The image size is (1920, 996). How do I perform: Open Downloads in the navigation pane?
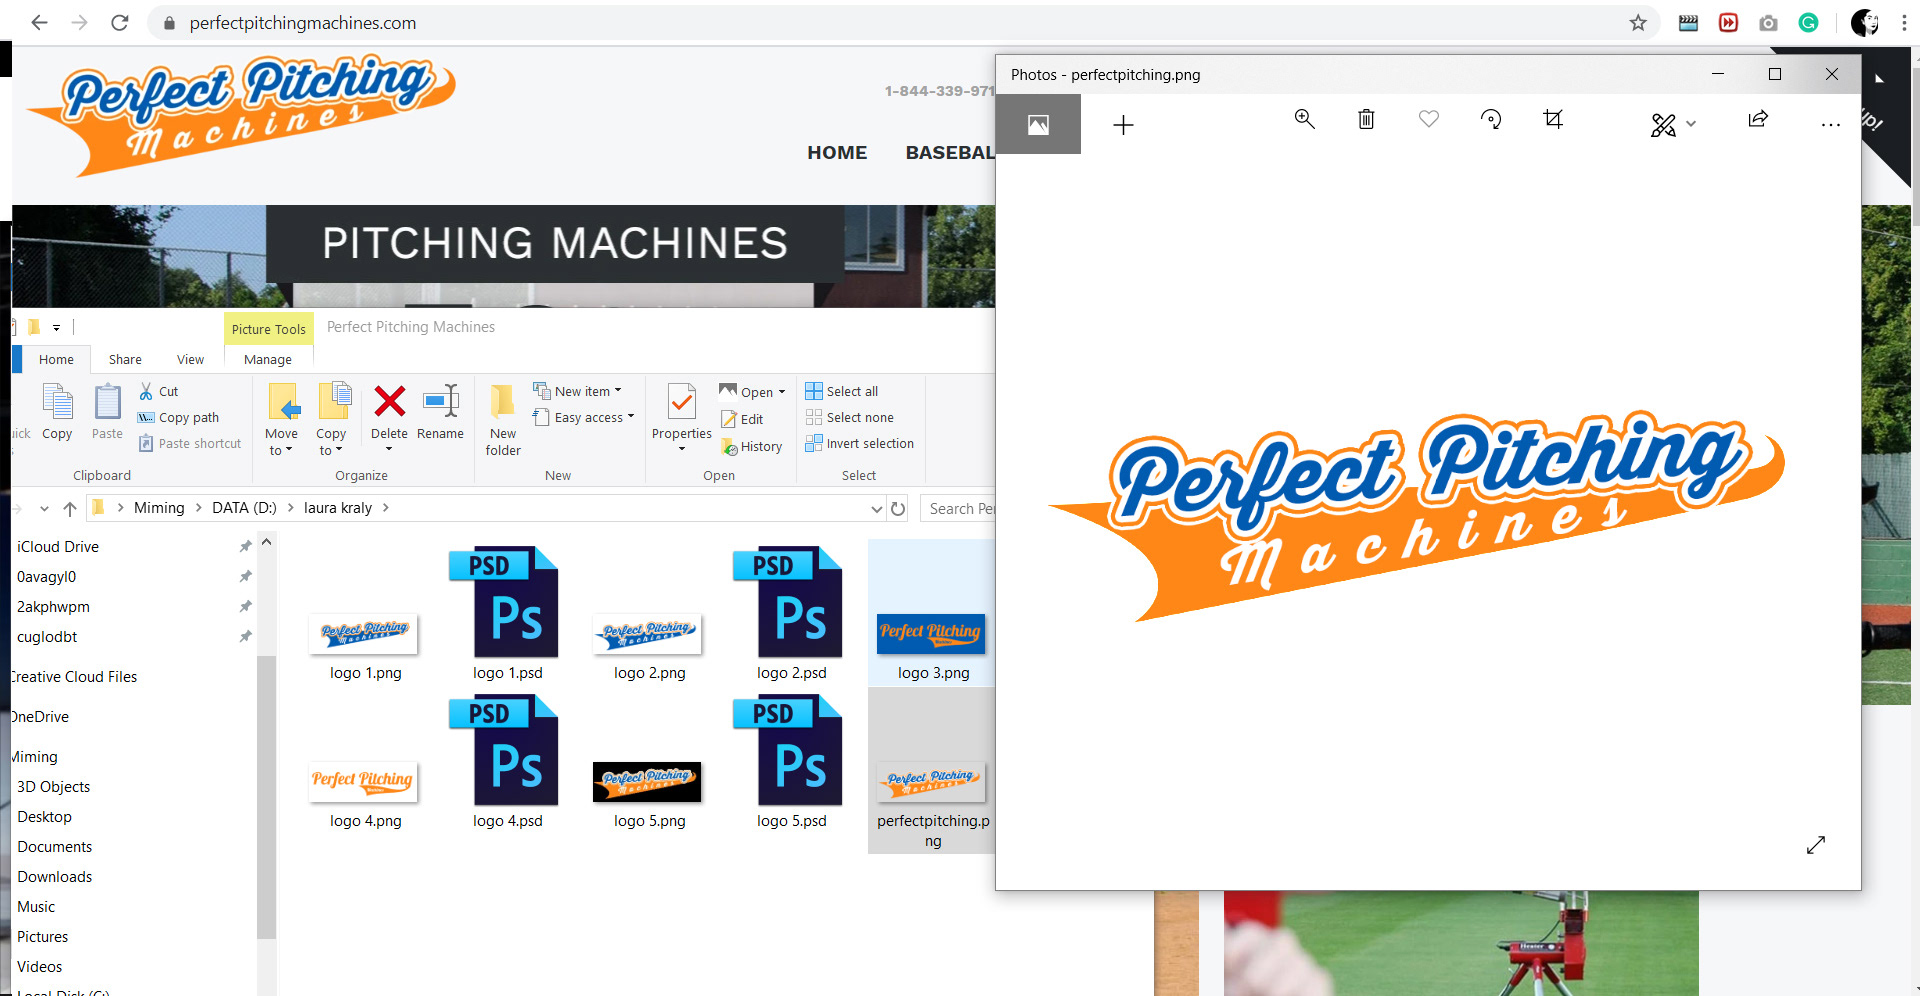54,877
